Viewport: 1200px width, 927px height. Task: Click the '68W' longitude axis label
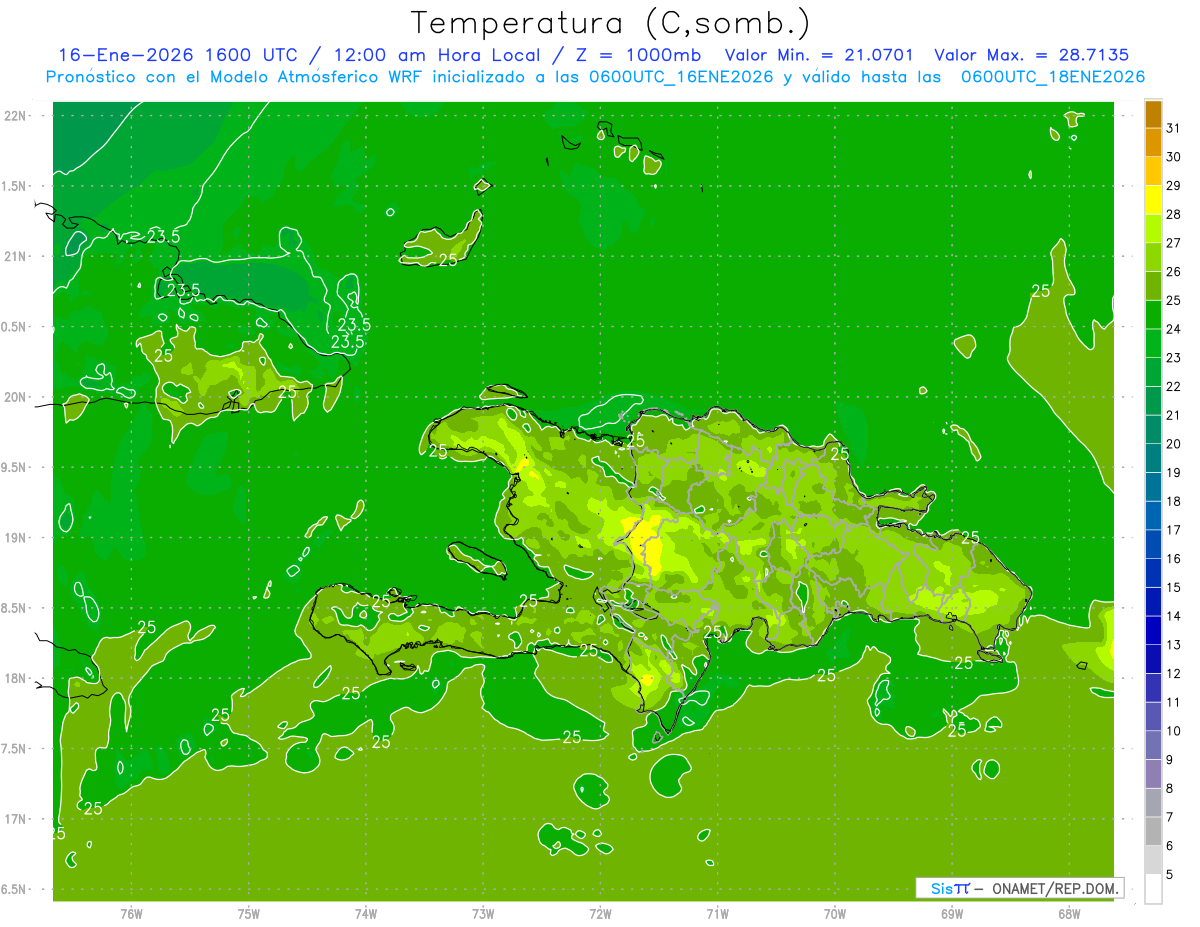click(1069, 914)
